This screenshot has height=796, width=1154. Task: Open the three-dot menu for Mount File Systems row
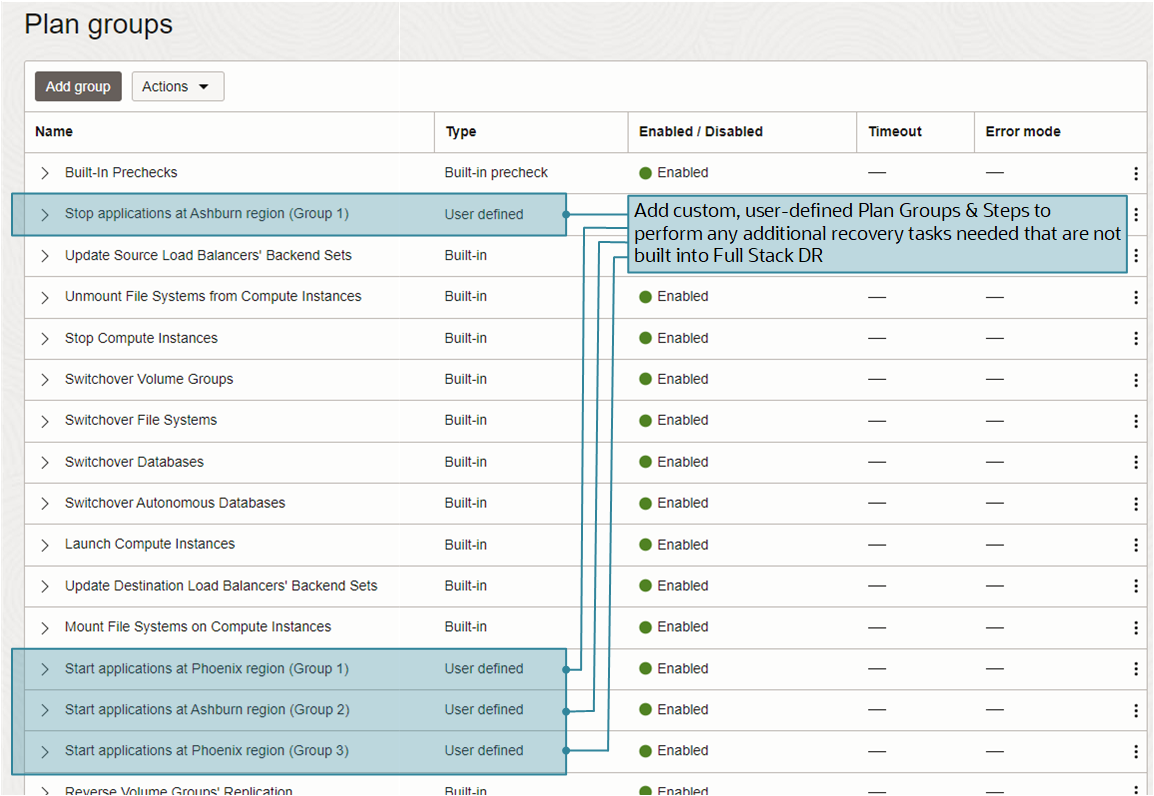(x=1136, y=627)
